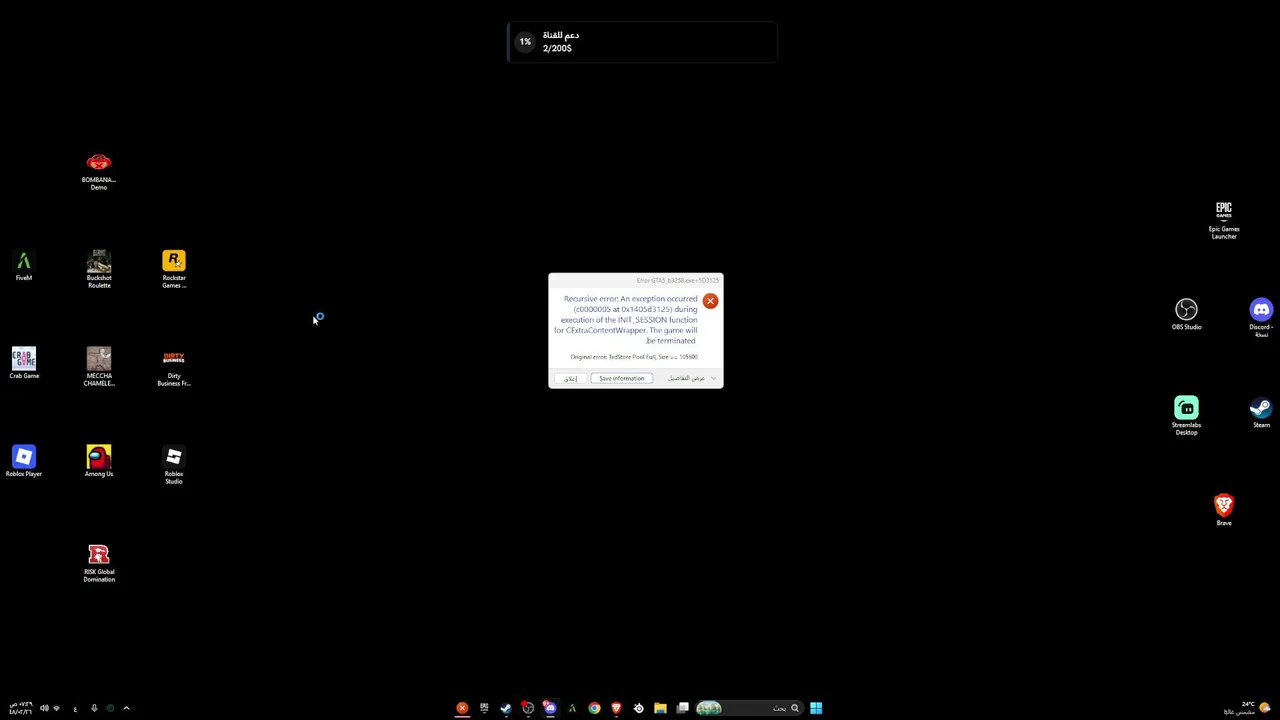Open the Discord desktop shortcut
The width and height of the screenshot is (1280, 720).
1261,318
